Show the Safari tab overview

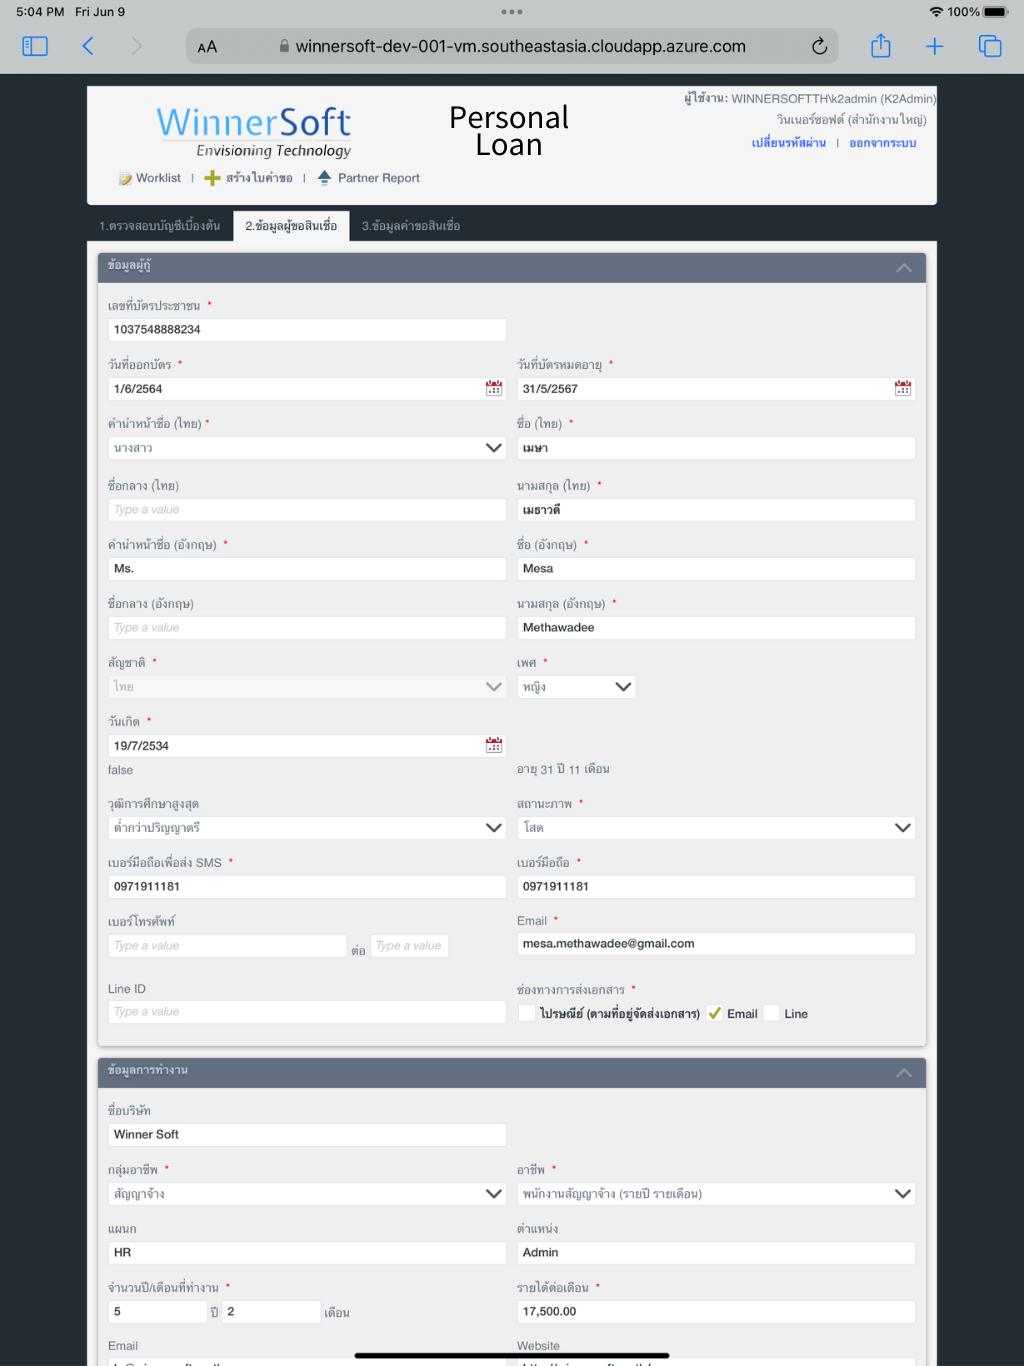coord(990,46)
